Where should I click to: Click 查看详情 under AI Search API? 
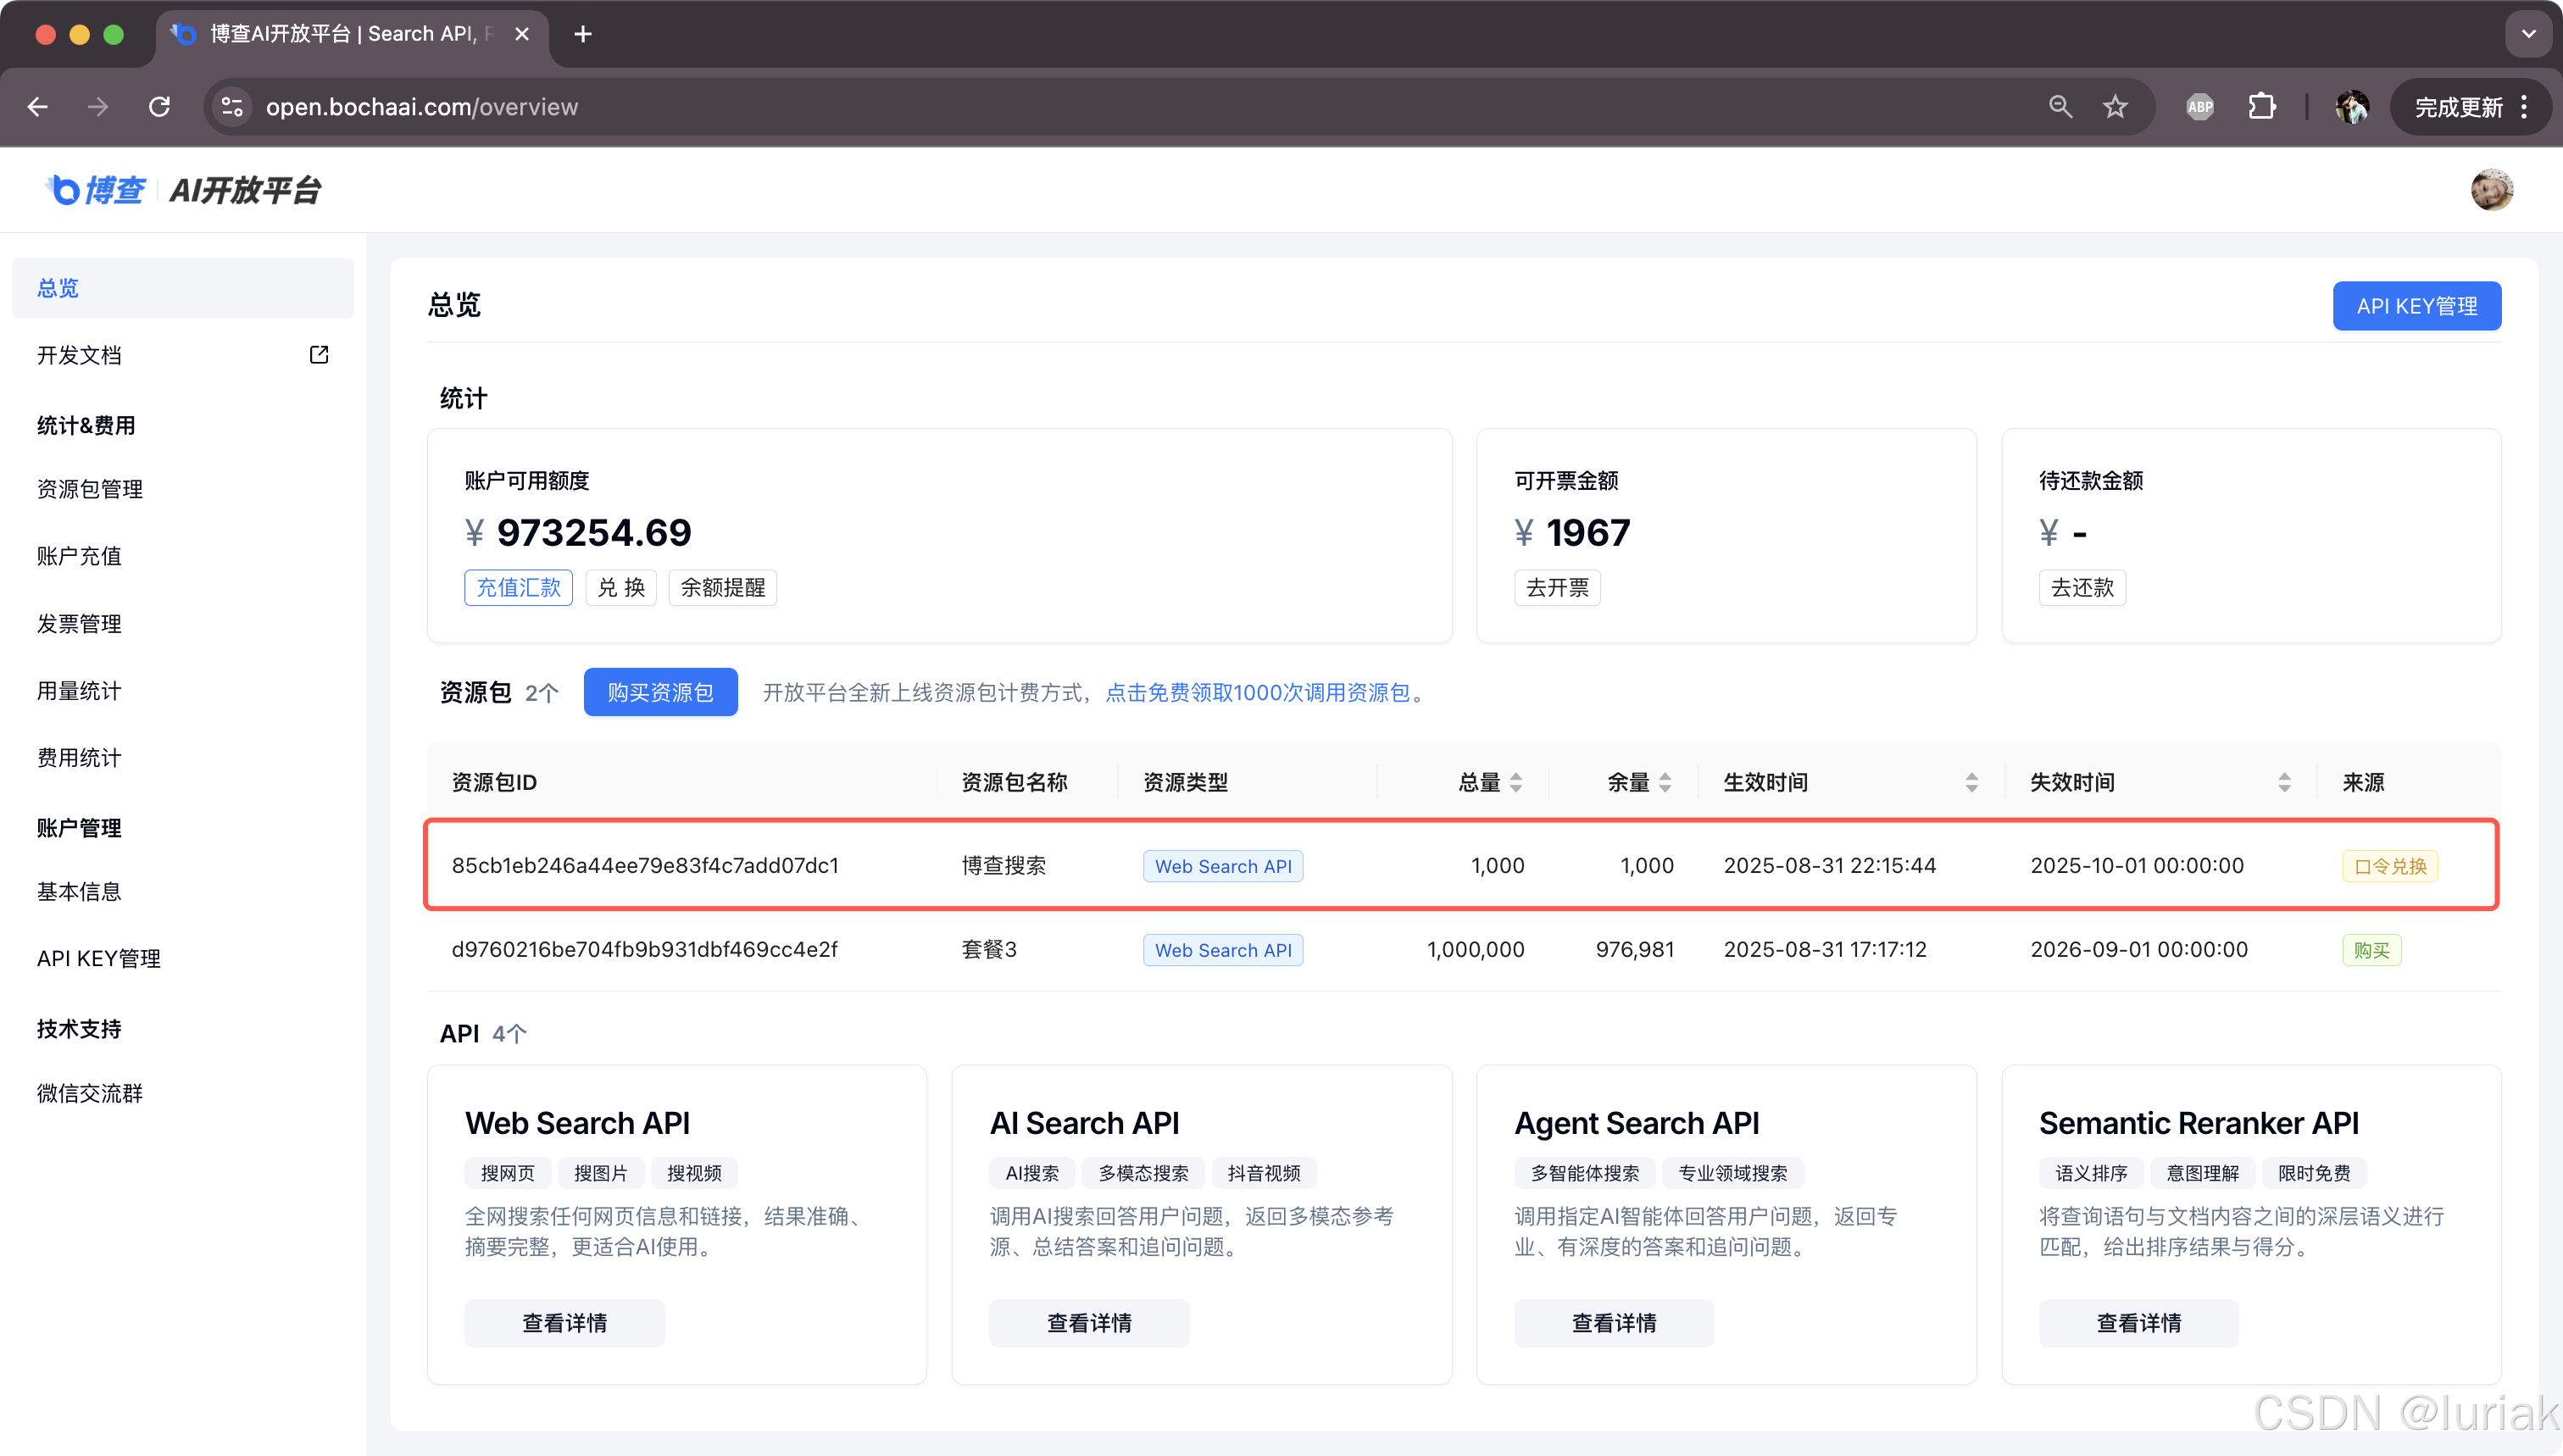1089,1324
